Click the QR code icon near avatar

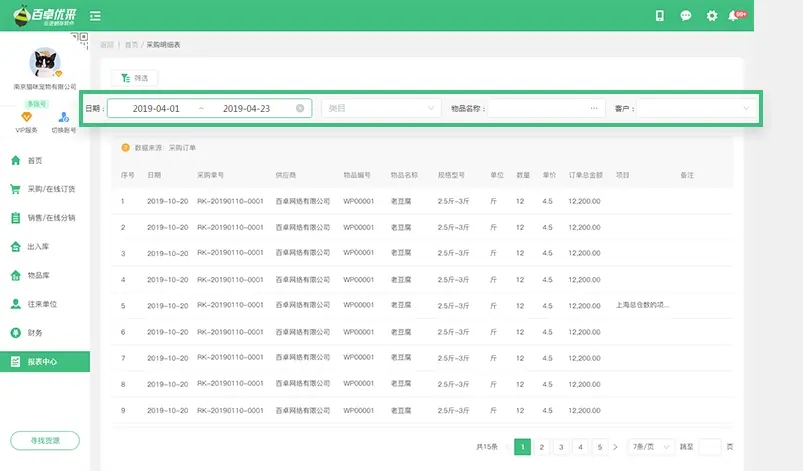pyautogui.click(x=83, y=38)
